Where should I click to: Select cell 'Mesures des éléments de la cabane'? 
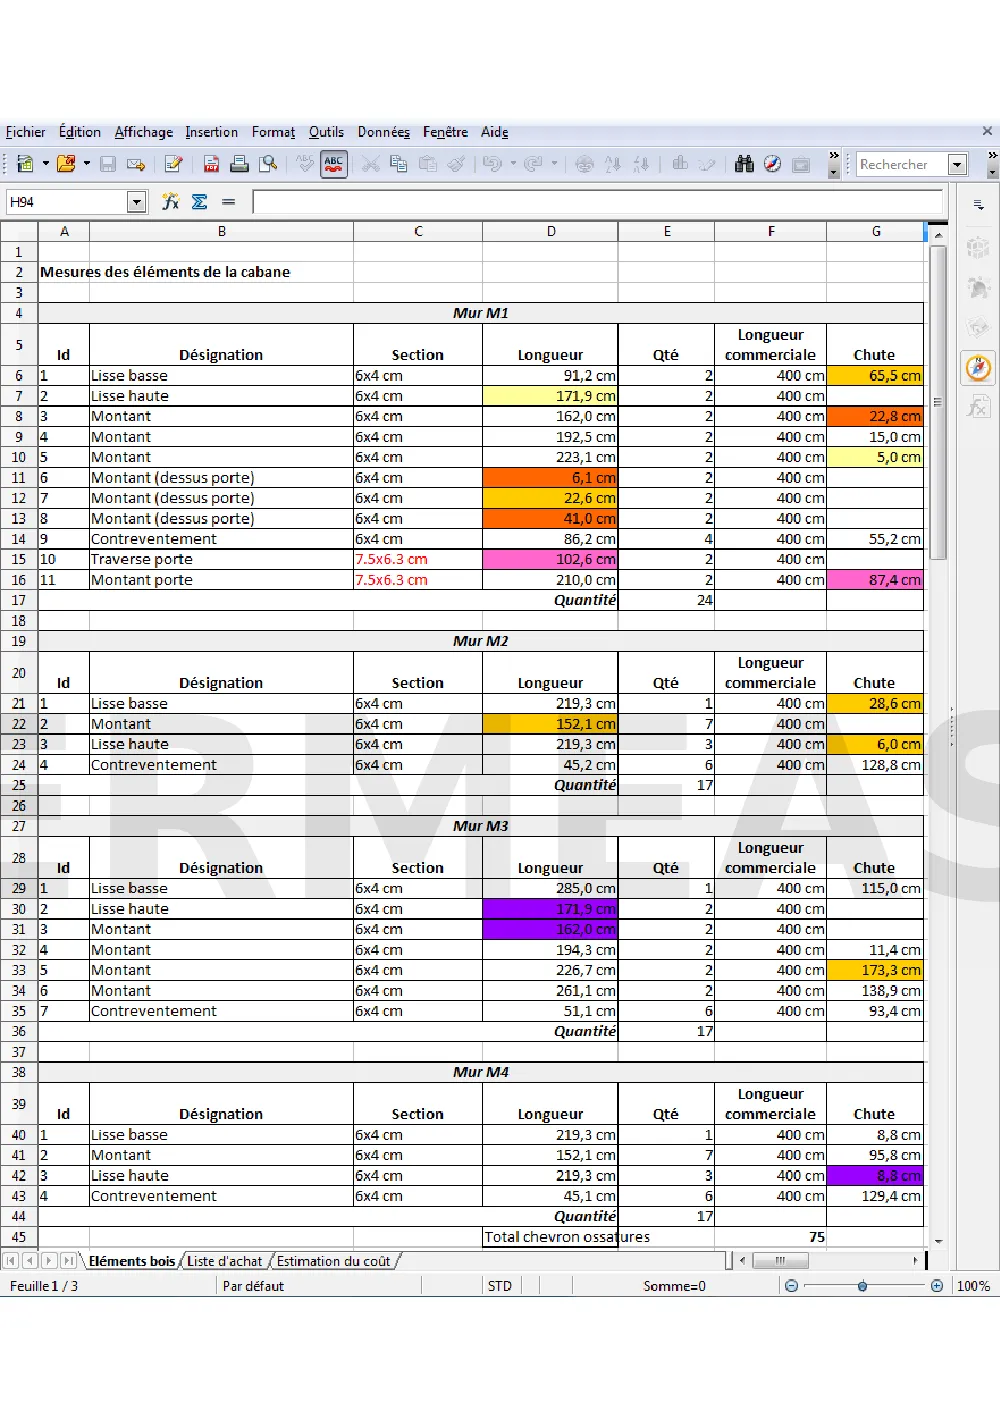165,272
